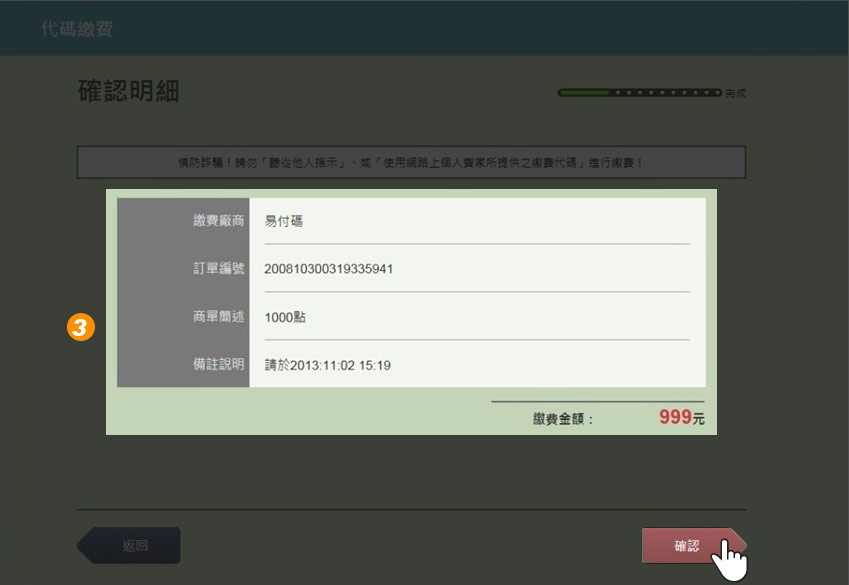
Task: Click the 確認明細 page heading
Action: tap(129, 91)
